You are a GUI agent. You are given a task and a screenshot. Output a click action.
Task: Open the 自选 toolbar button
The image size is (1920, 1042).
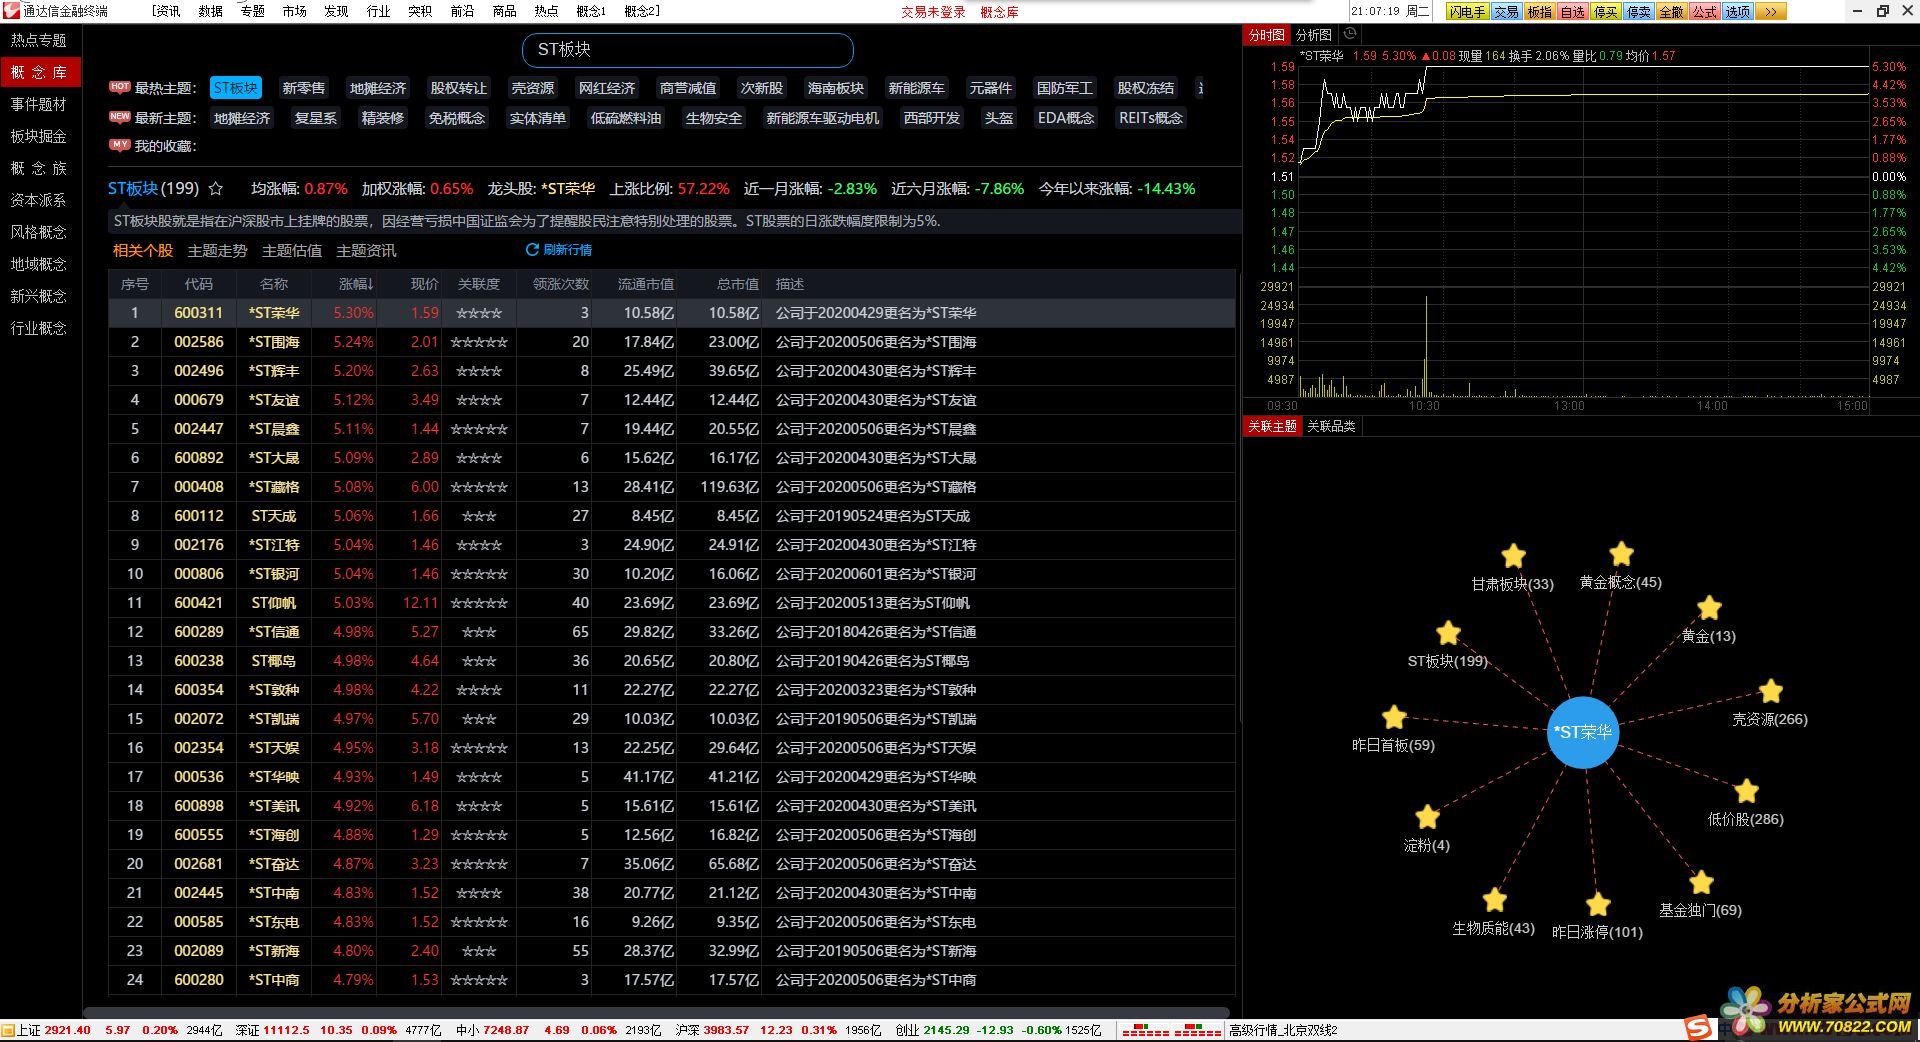[x=1573, y=12]
